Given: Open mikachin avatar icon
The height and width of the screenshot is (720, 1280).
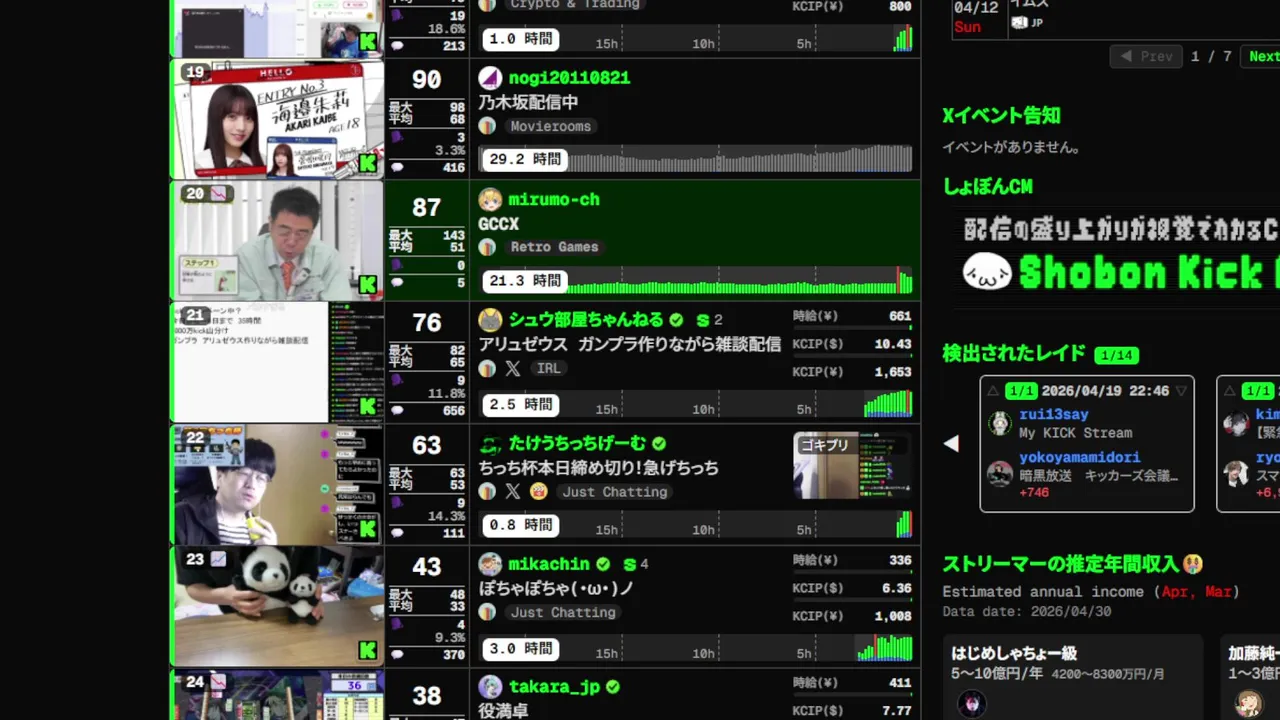Looking at the screenshot, I should [x=490, y=564].
